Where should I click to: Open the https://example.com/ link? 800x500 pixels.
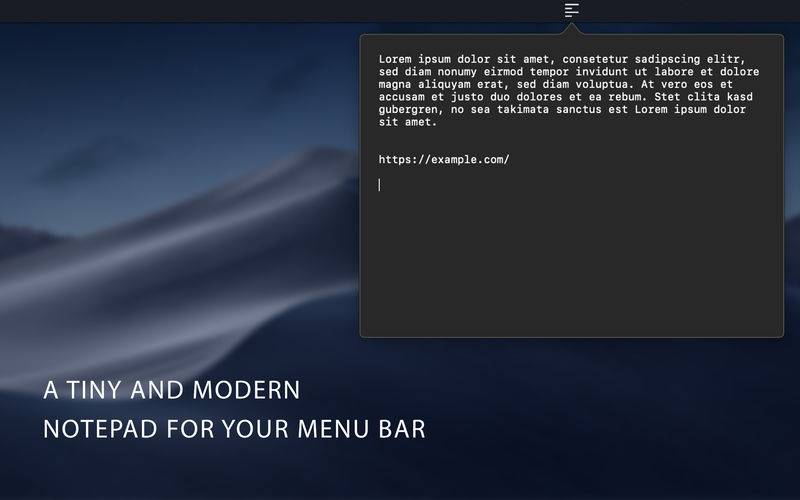[444, 160]
